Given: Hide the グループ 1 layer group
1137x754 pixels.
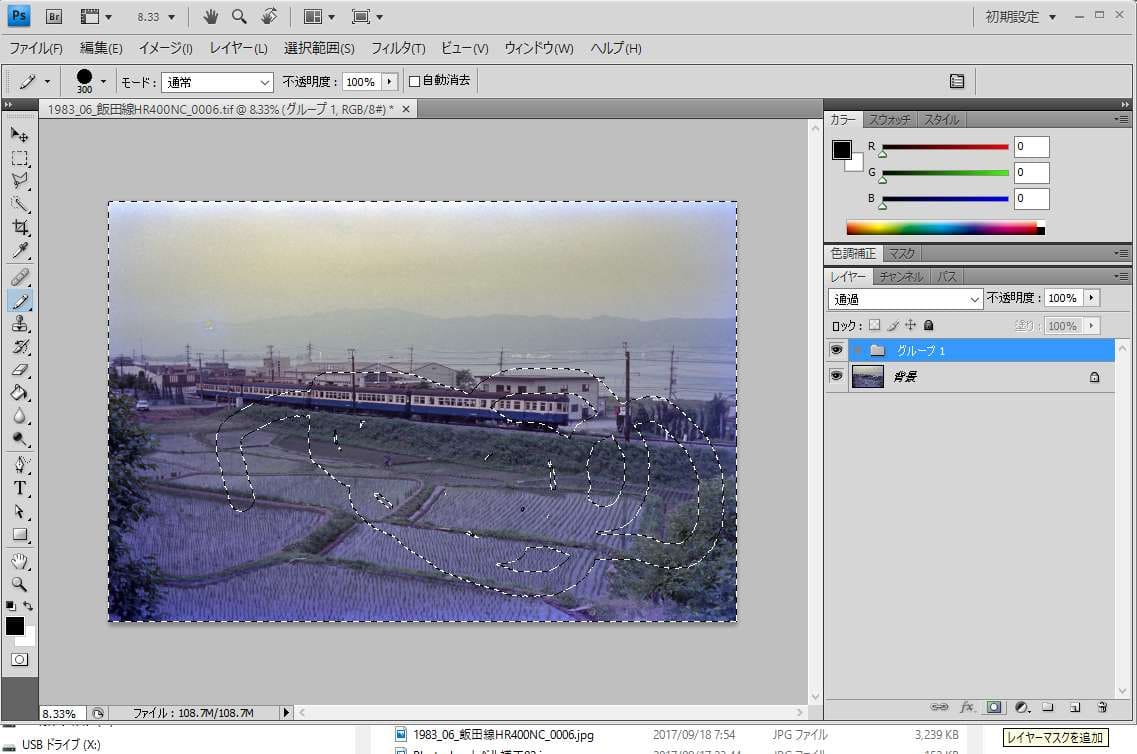Looking at the screenshot, I should coord(837,350).
